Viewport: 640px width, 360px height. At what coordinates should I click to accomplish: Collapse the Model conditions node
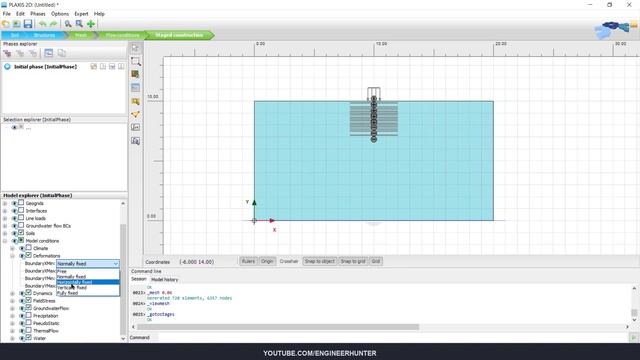pyautogui.click(x=5, y=241)
